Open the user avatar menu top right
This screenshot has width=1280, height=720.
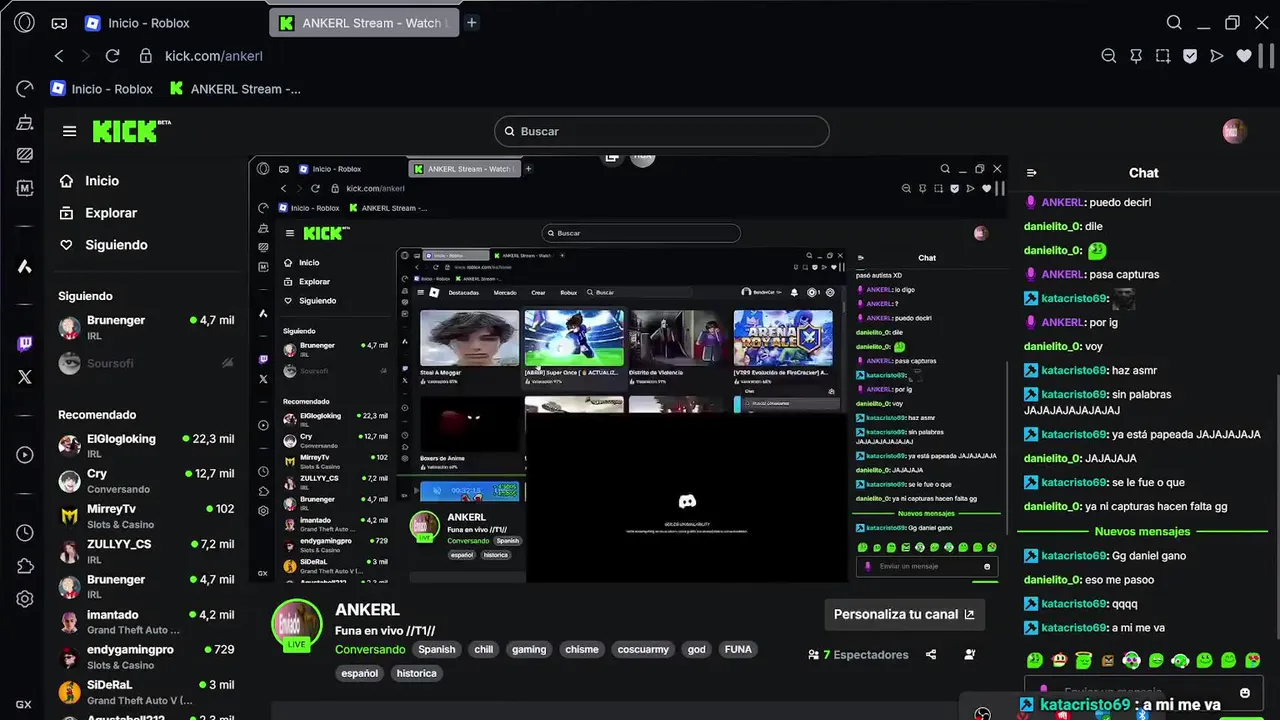point(1235,131)
